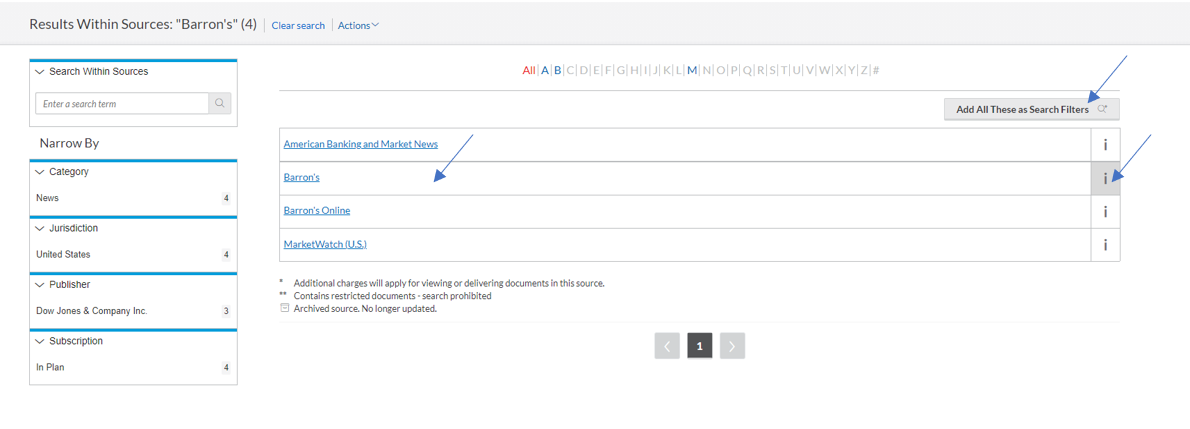The image size is (1190, 429).
Task: Select All in the alphabet filter
Action: 529,71
